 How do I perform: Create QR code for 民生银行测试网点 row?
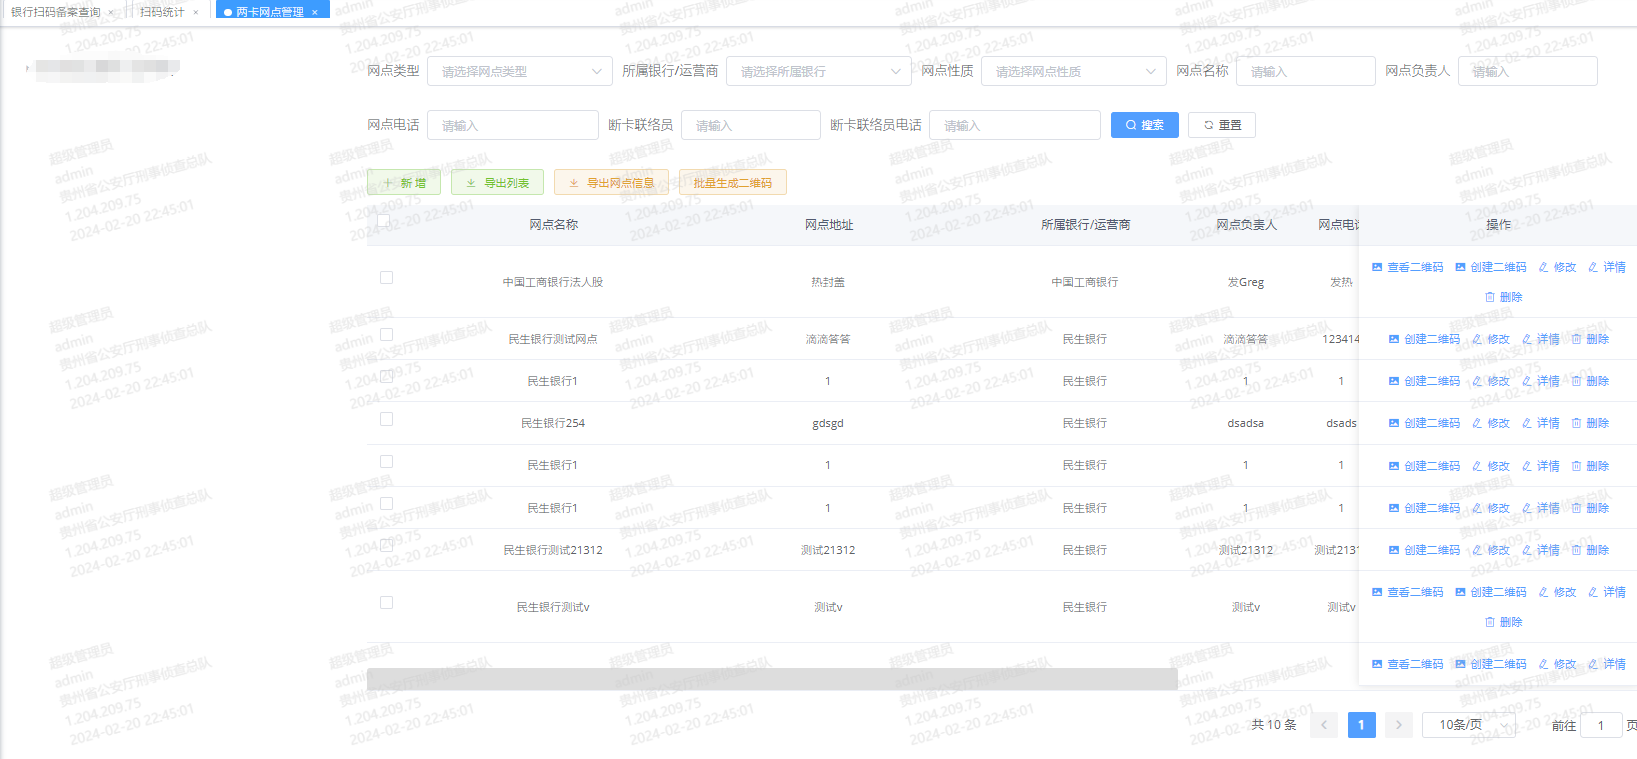pyautogui.click(x=1424, y=339)
